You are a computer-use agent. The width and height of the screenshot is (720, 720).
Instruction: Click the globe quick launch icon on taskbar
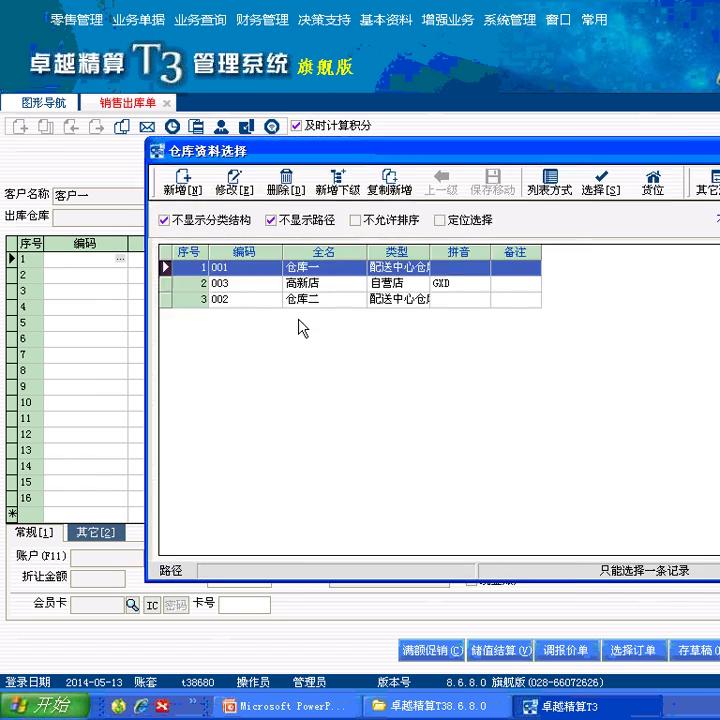point(118,706)
